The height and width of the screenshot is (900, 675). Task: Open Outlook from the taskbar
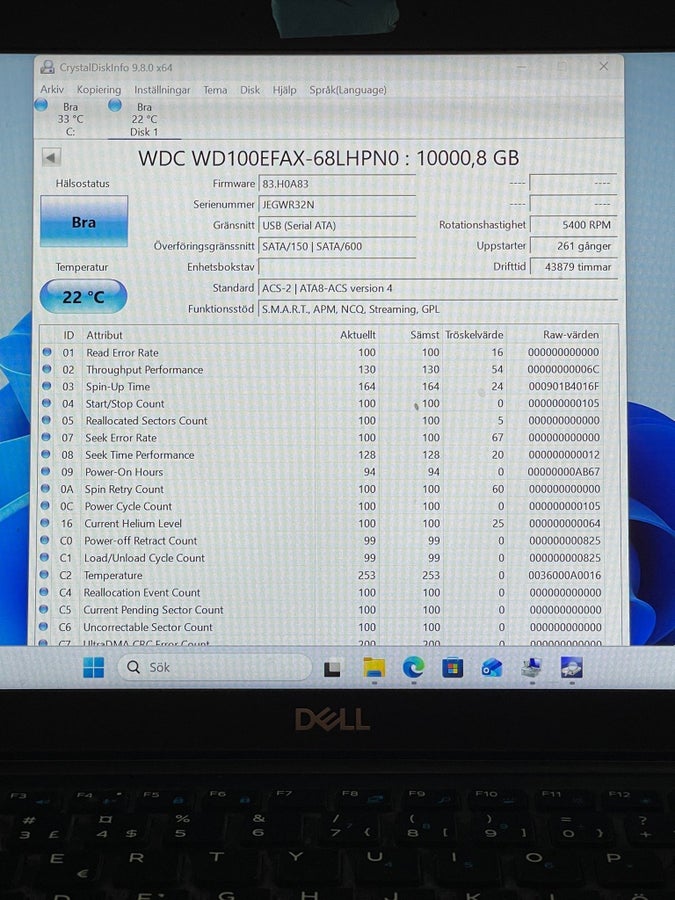(492, 668)
